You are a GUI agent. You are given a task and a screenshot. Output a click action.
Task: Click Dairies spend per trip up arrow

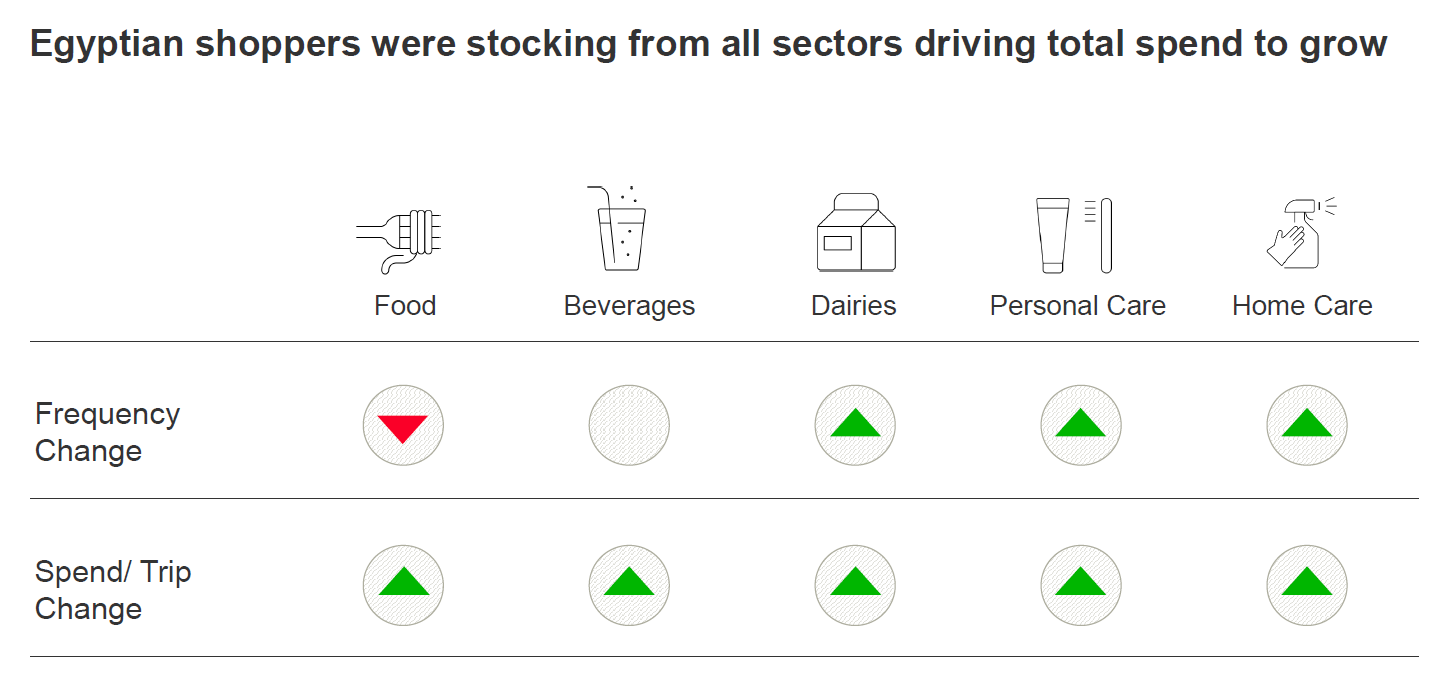[x=855, y=584]
